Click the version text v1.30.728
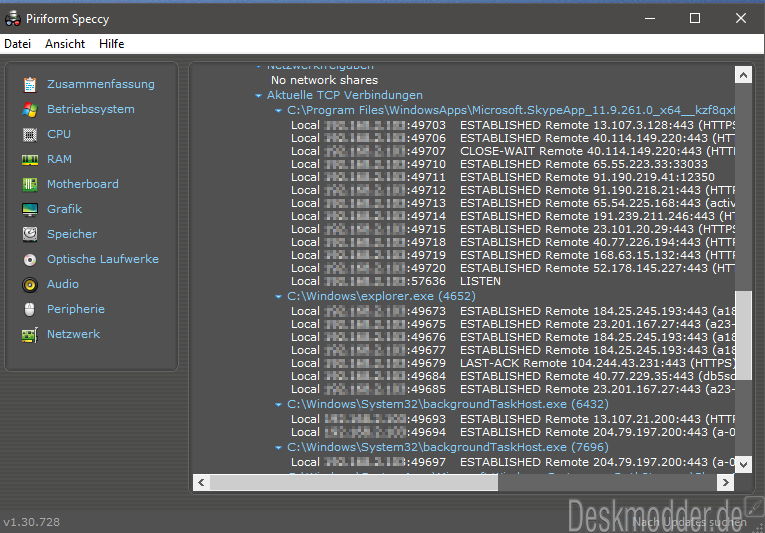Screen dimensions: 765x533 pyautogui.click(x=32, y=522)
